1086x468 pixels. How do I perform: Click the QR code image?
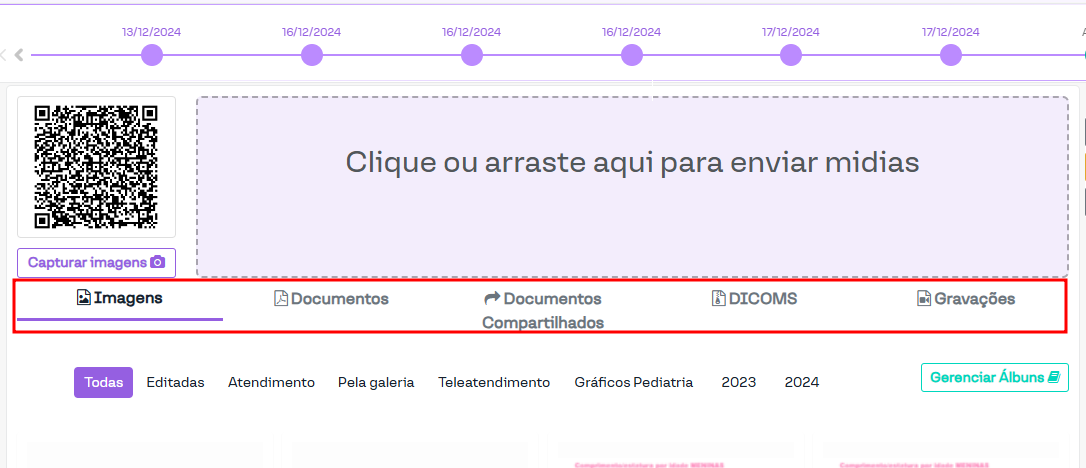(96, 166)
